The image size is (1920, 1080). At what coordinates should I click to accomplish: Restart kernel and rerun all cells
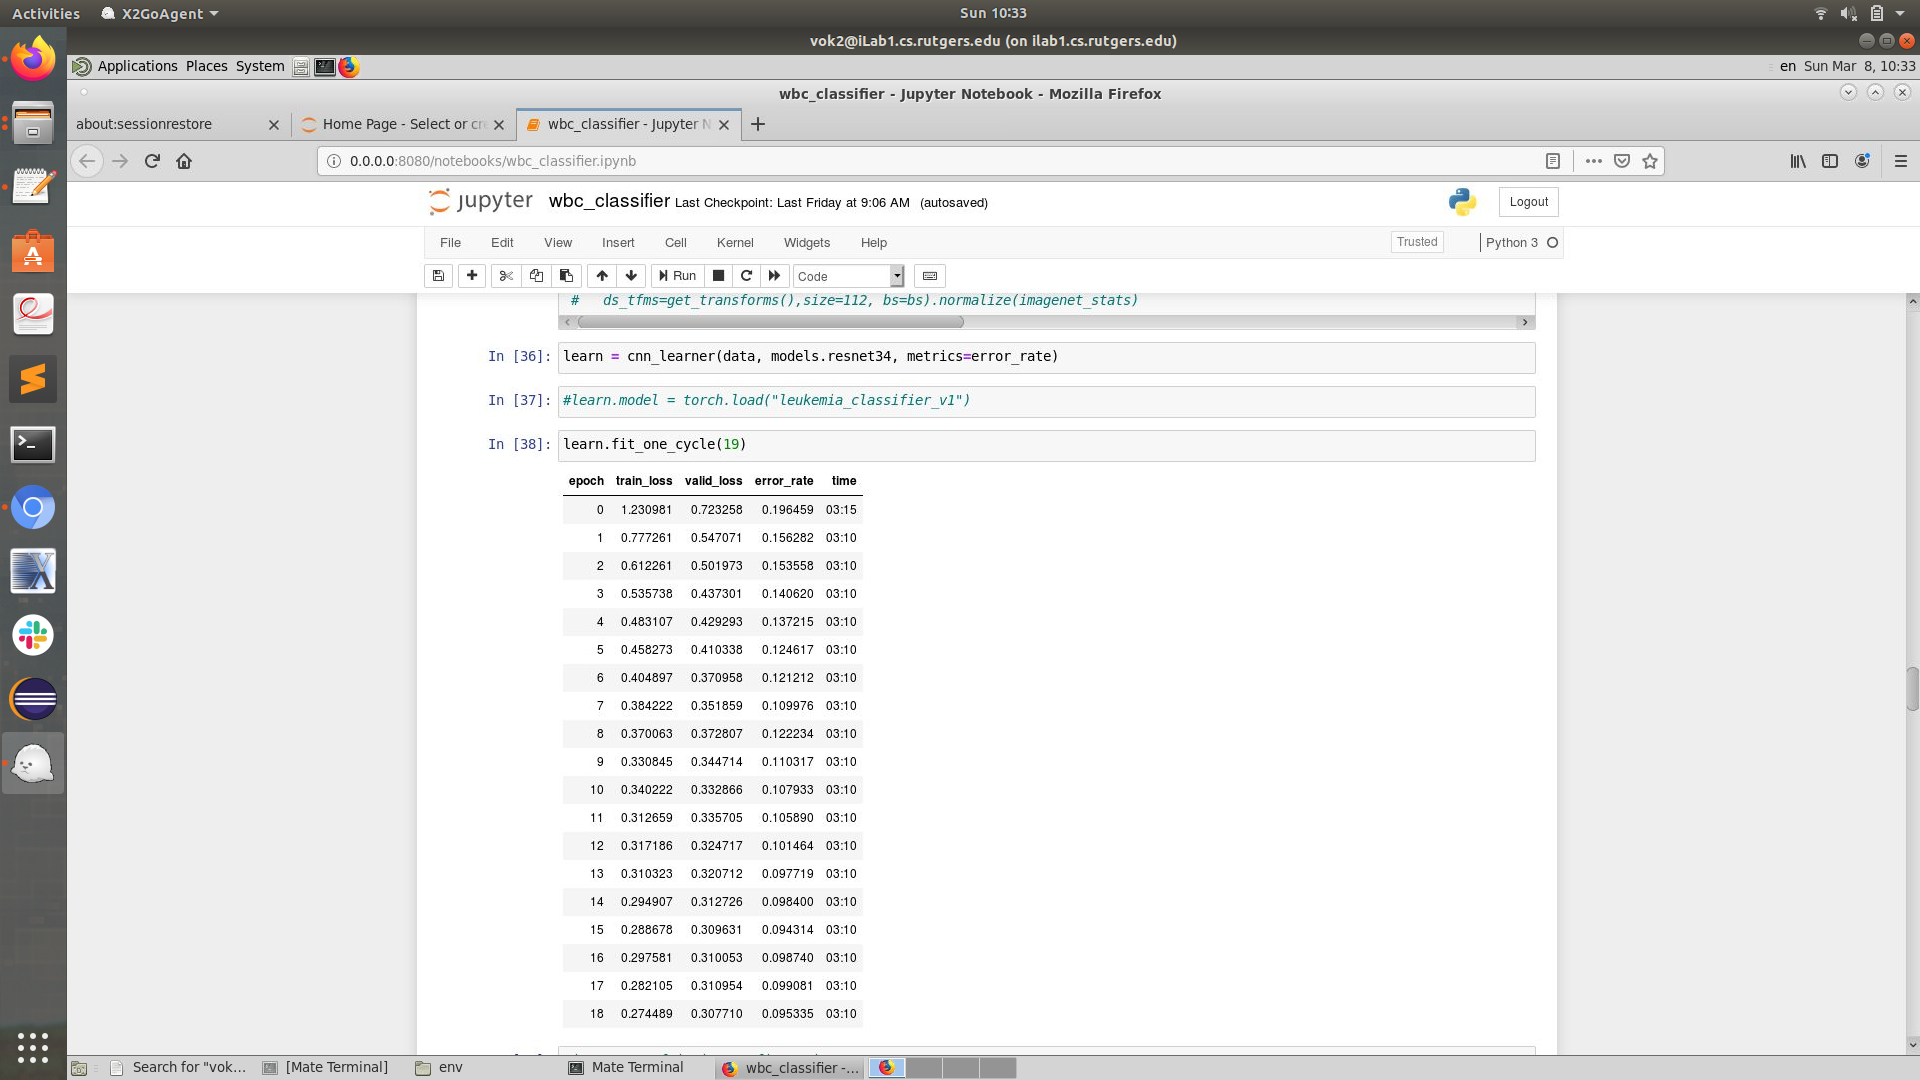[x=774, y=276]
